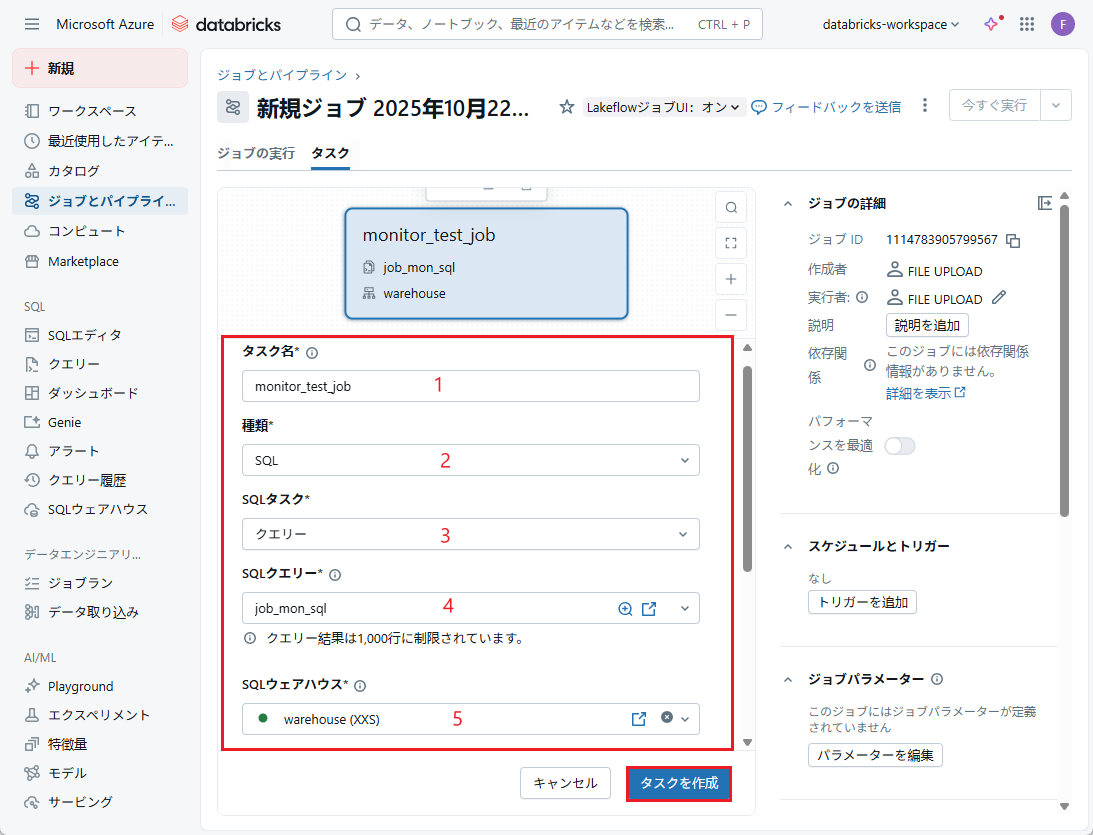This screenshot has width=1093, height=835.
Task: Click the タスク名 input field
Action: pyautogui.click(x=470, y=386)
